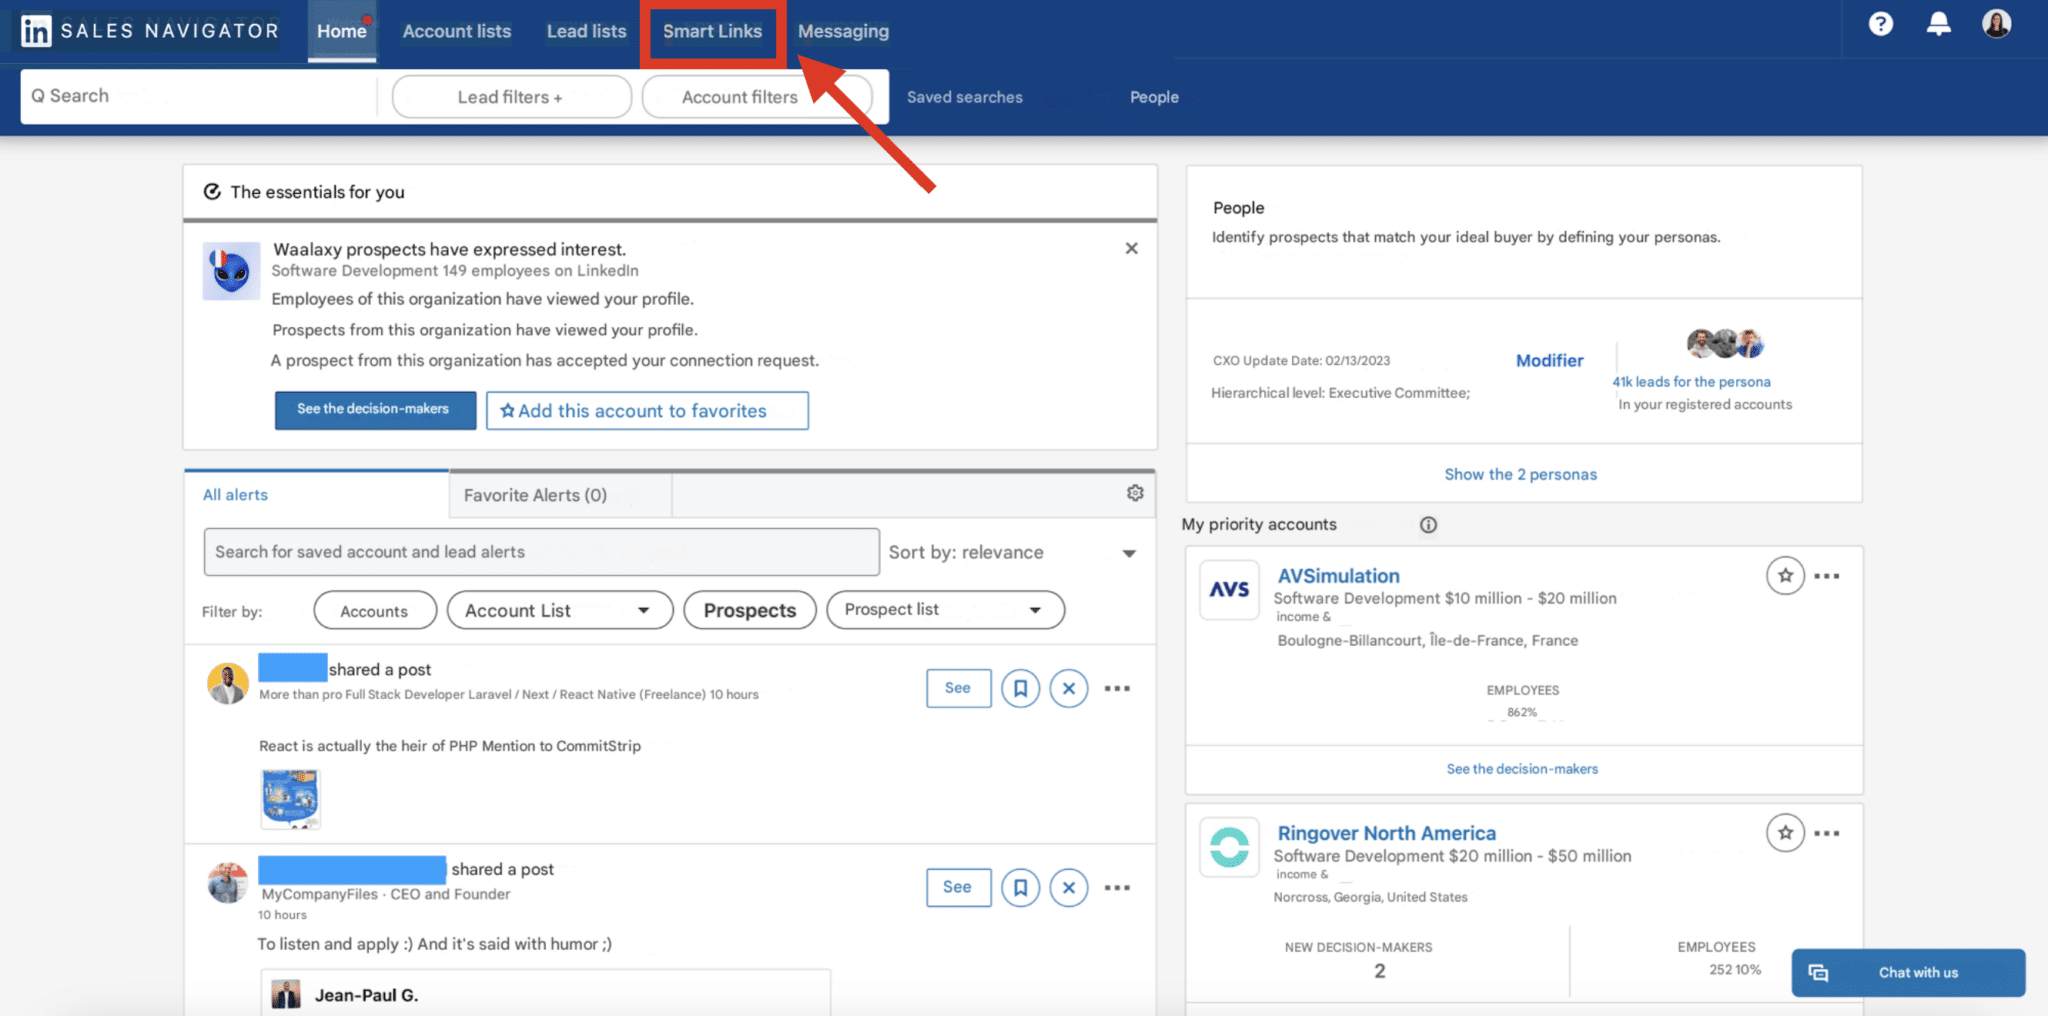
Task: Open alert settings via the gear icon
Action: pyautogui.click(x=1134, y=493)
